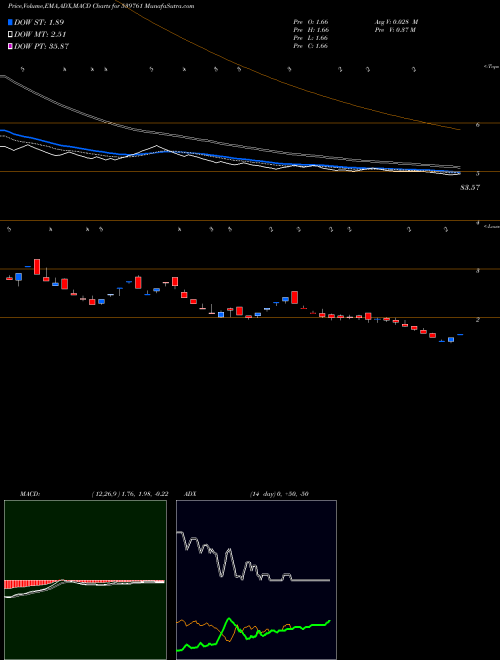
Task: Click the axis label 6 on upper chart
Action: click(478, 125)
